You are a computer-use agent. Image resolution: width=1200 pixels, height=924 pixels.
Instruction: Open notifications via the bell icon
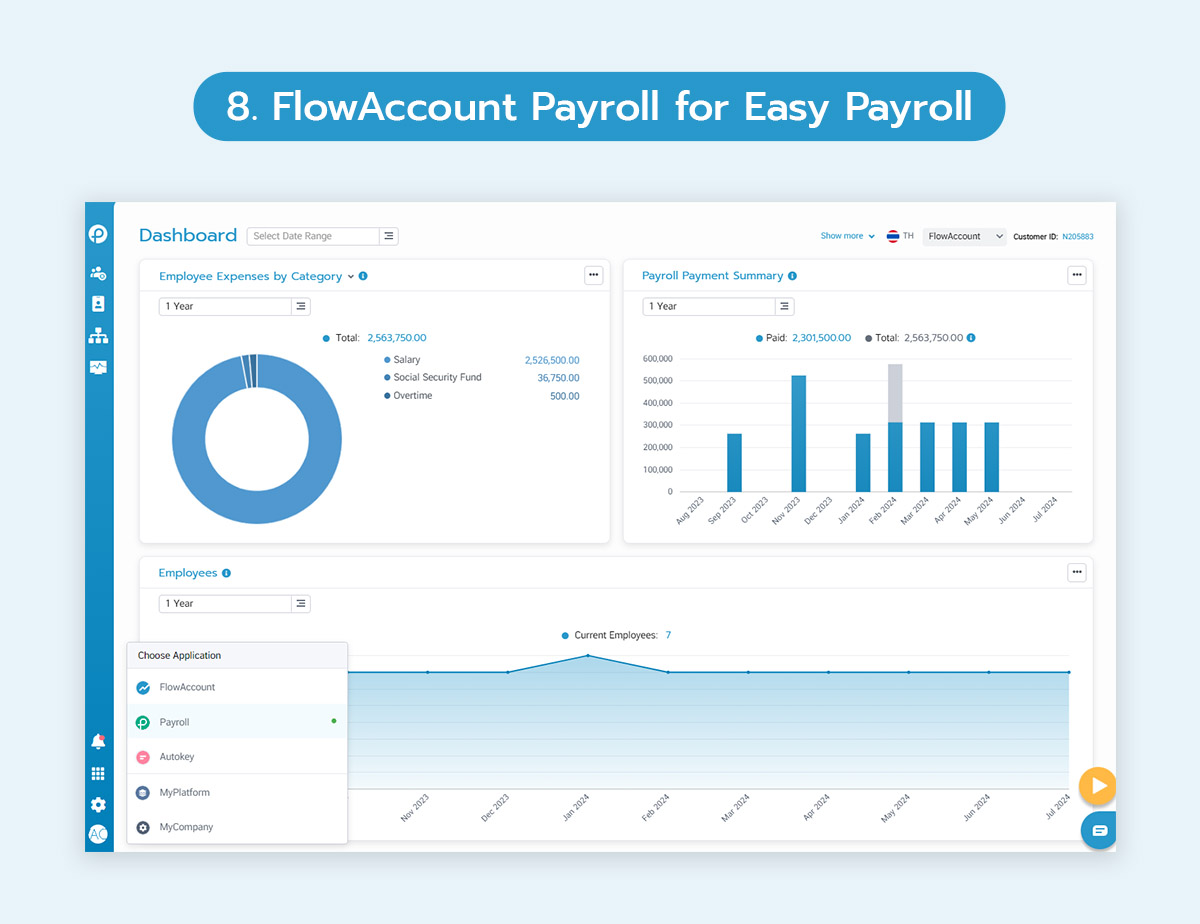(x=98, y=741)
